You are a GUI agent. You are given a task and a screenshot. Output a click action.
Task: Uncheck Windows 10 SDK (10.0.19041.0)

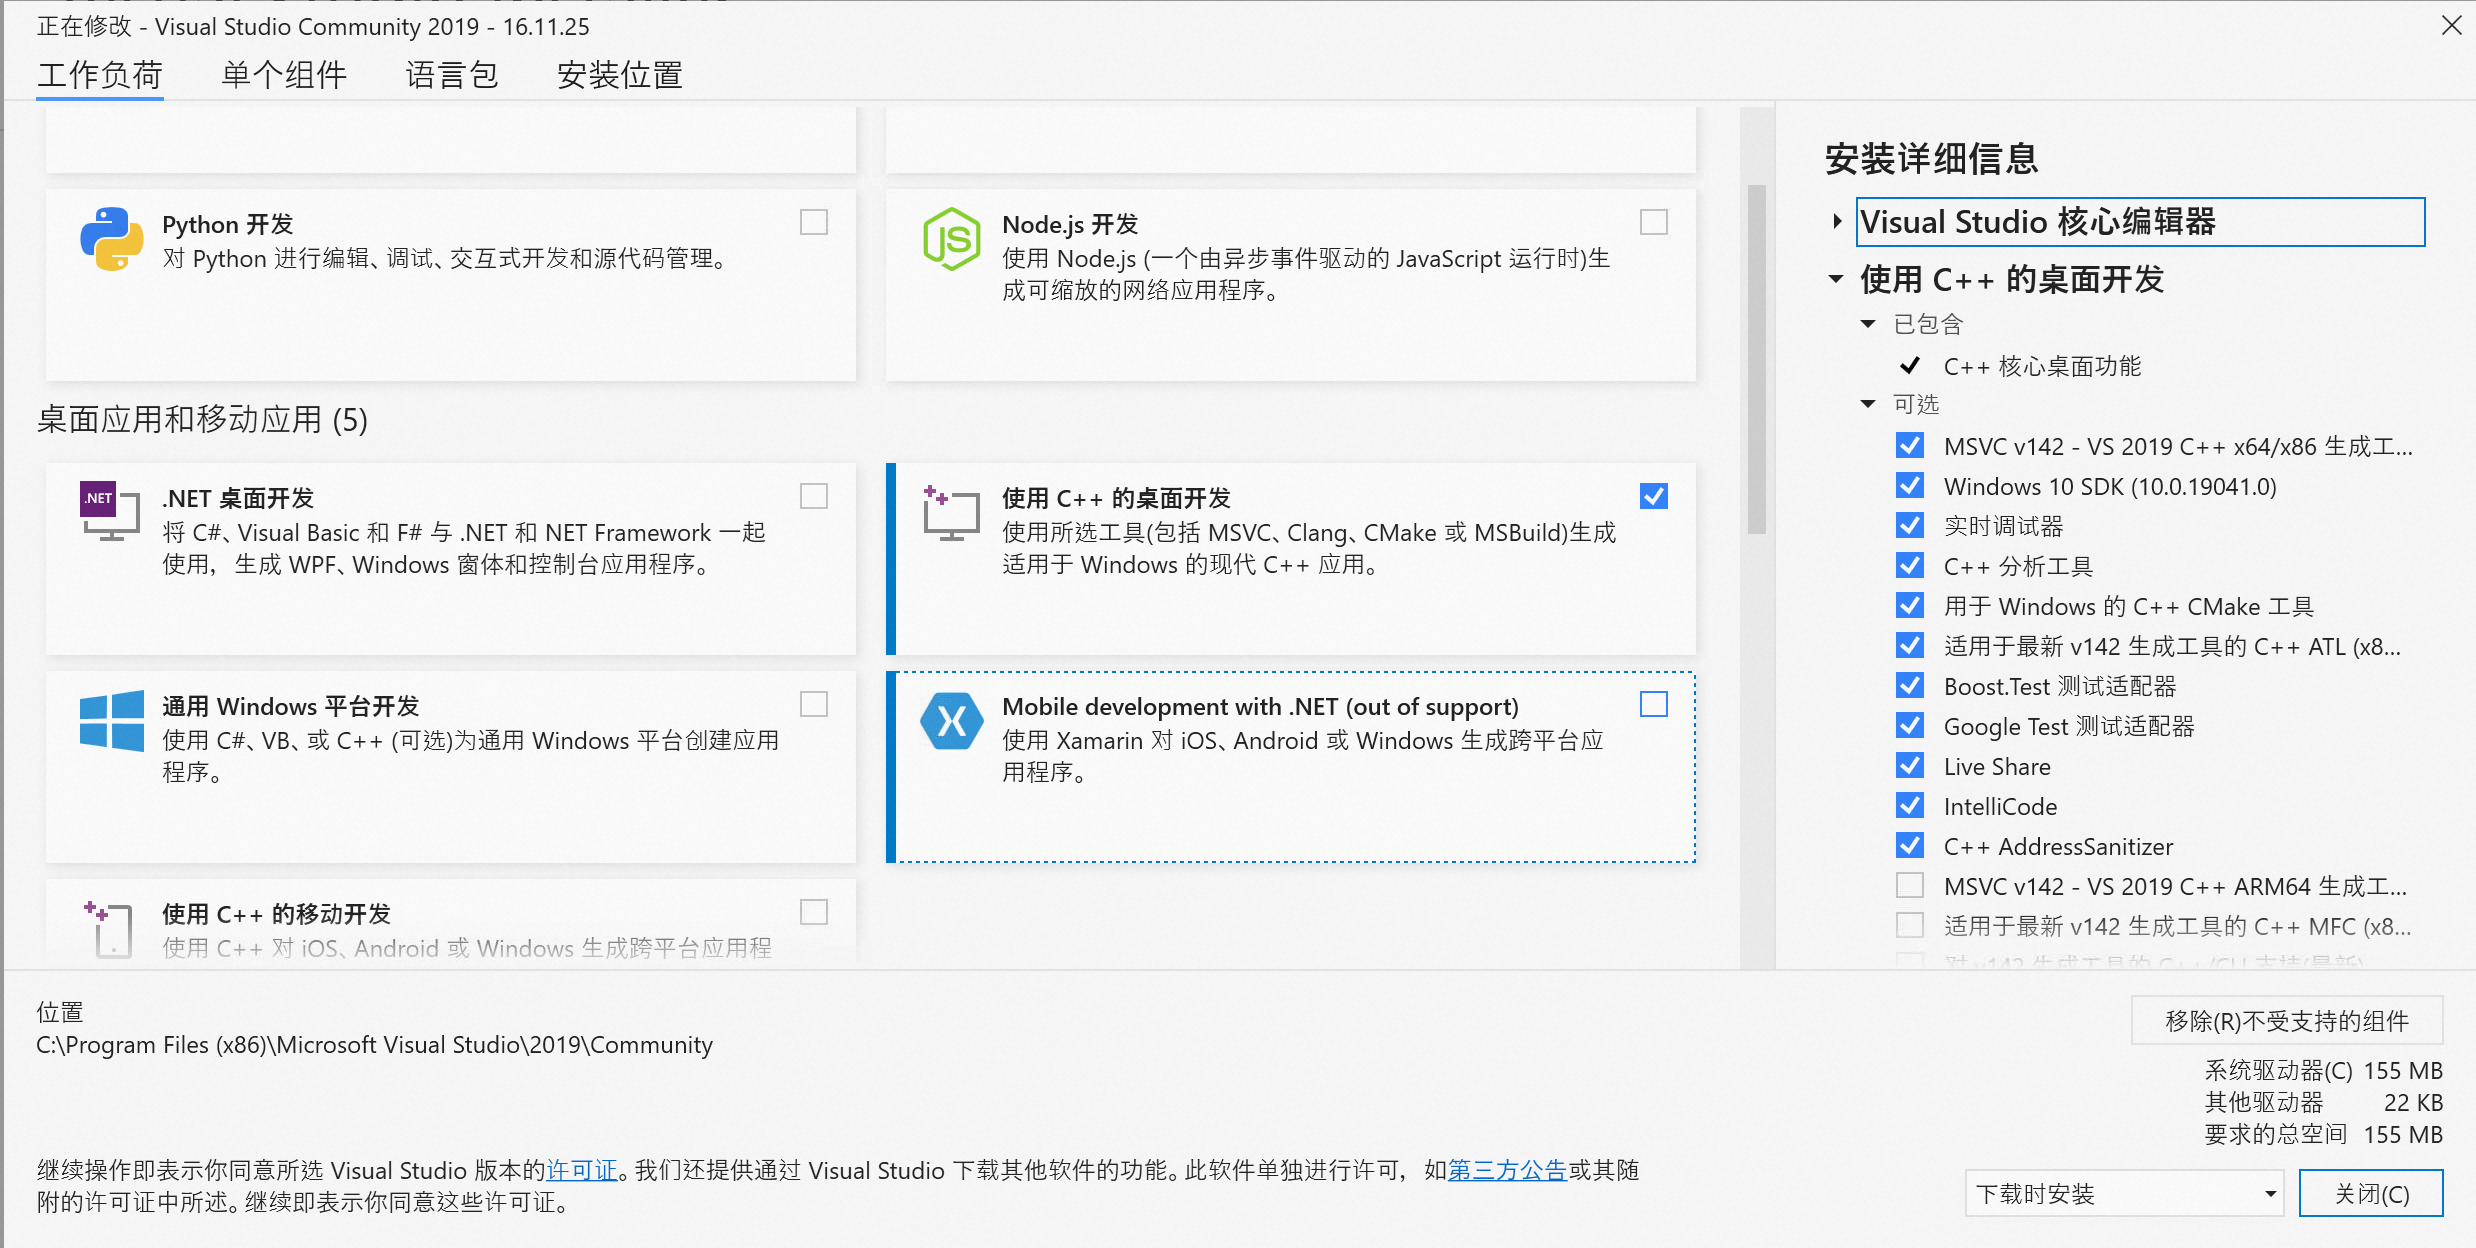pos(1910,485)
